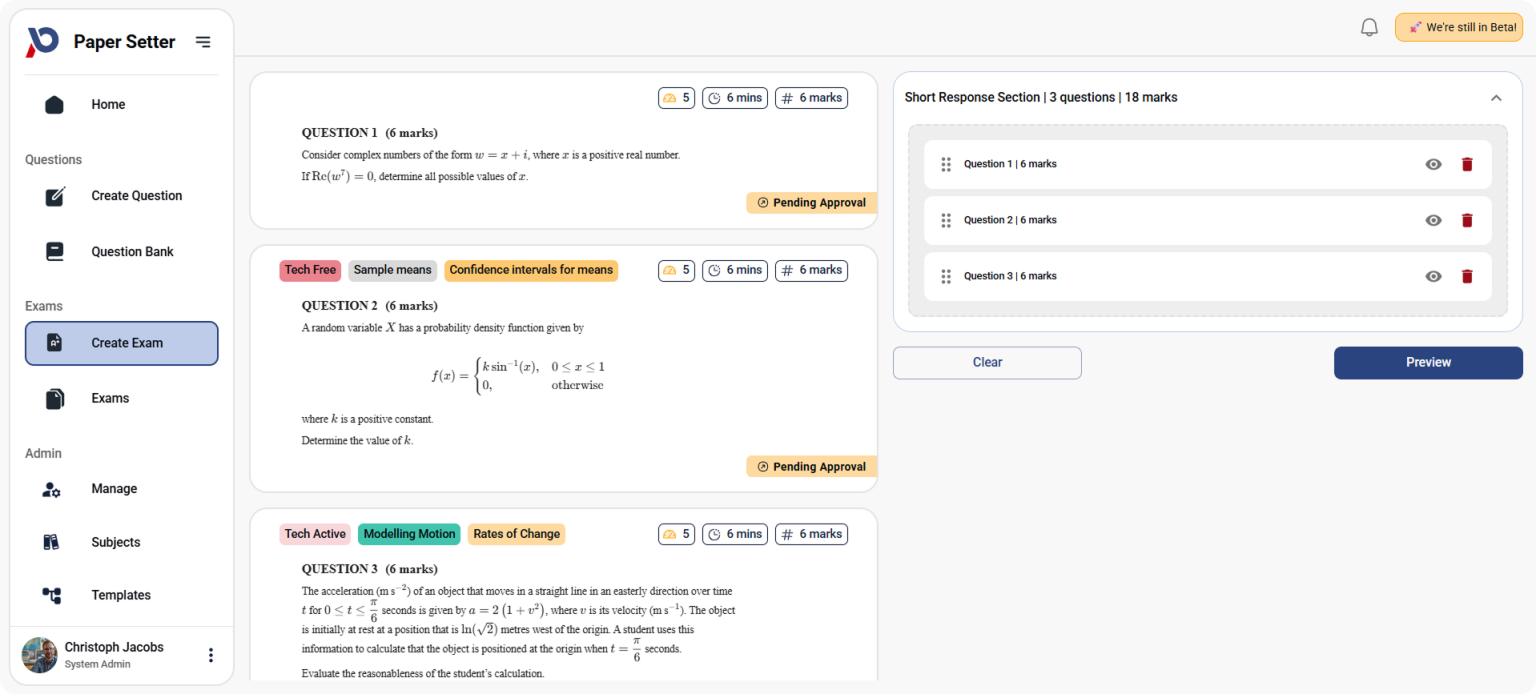Screen dimensions: 1536x694
Task: Select the Exams icon in the sidebar
Action: coord(54,397)
